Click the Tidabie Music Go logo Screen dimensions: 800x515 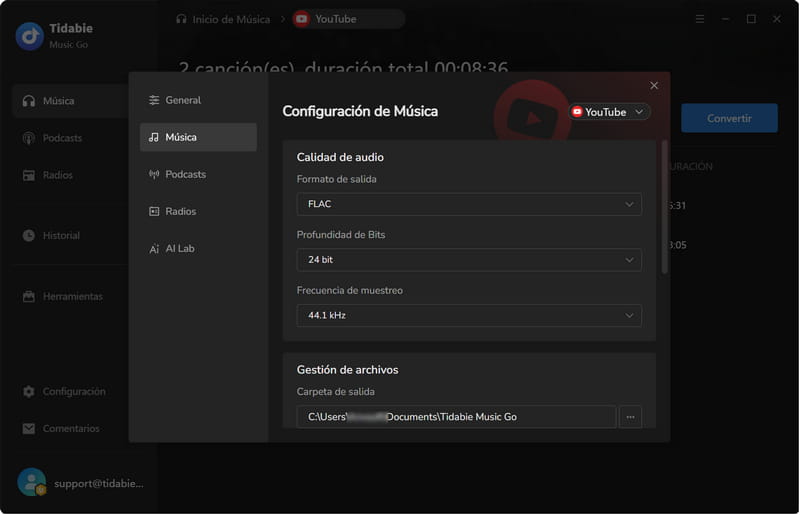point(30,36)
